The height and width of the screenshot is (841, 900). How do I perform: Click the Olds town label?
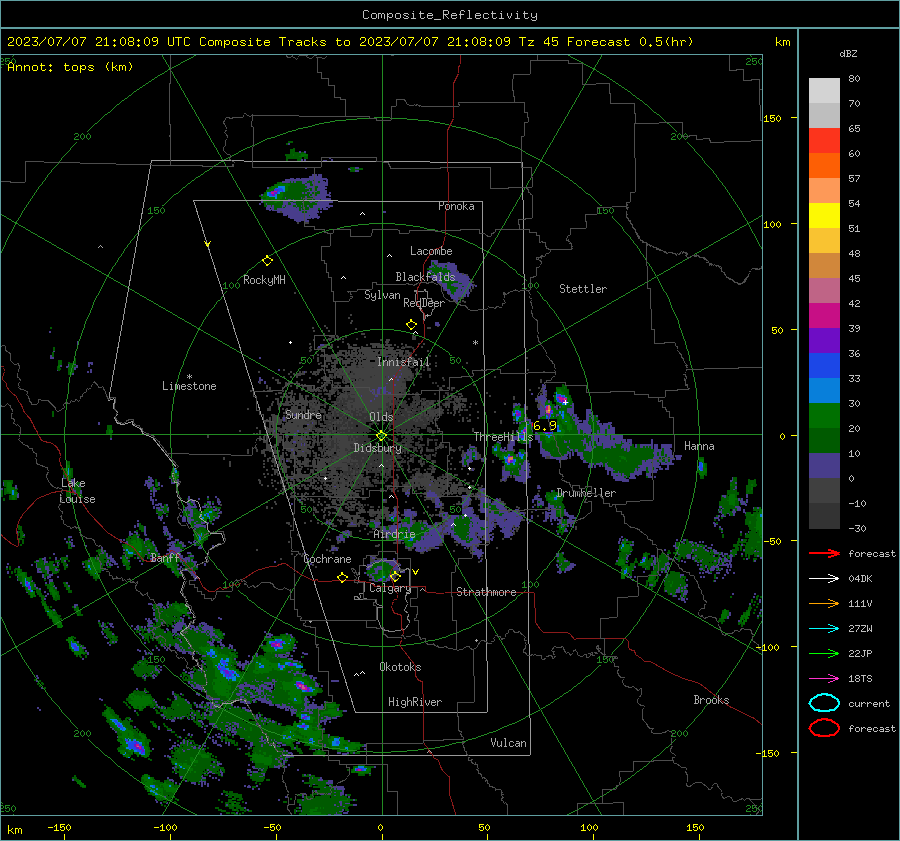381,417
